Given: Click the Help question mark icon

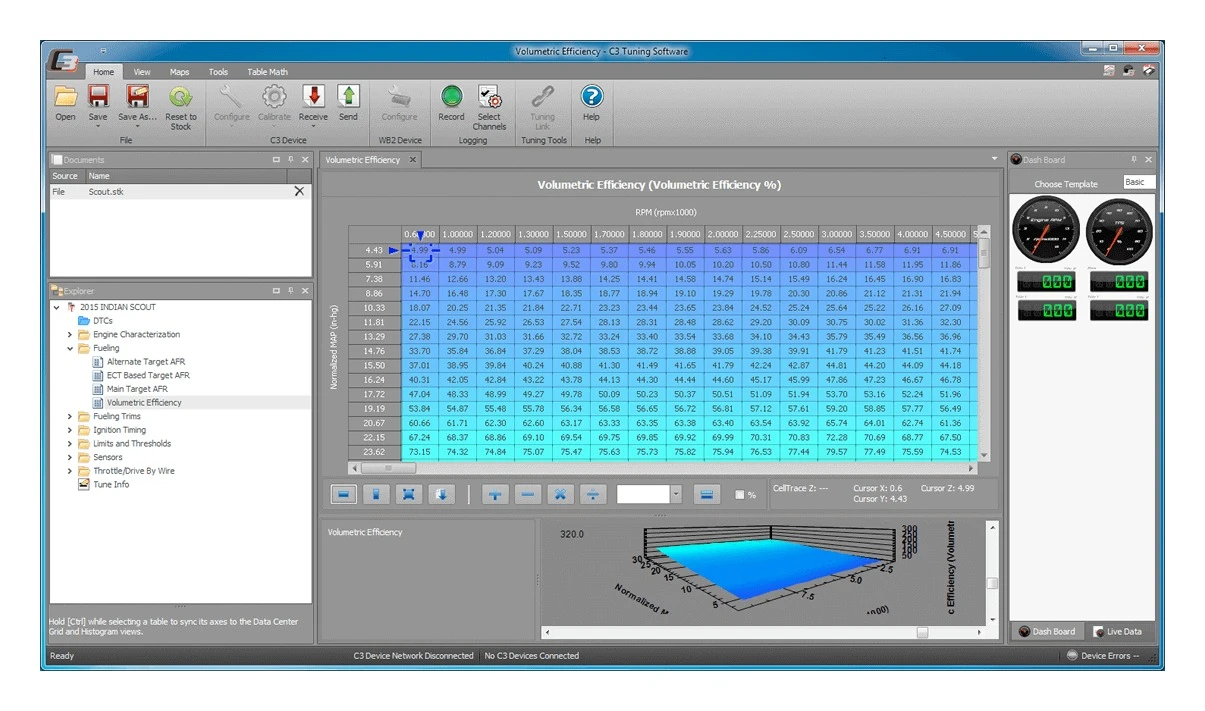Looking at the screenshot, I should click(591, 97).
